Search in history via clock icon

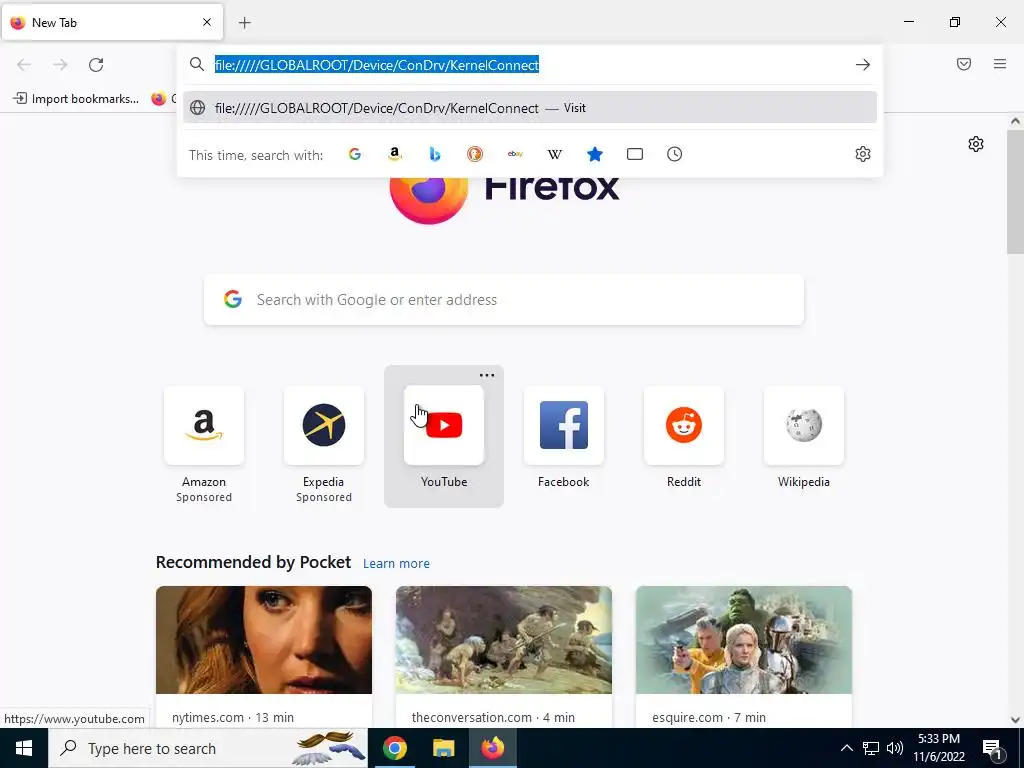675,154
